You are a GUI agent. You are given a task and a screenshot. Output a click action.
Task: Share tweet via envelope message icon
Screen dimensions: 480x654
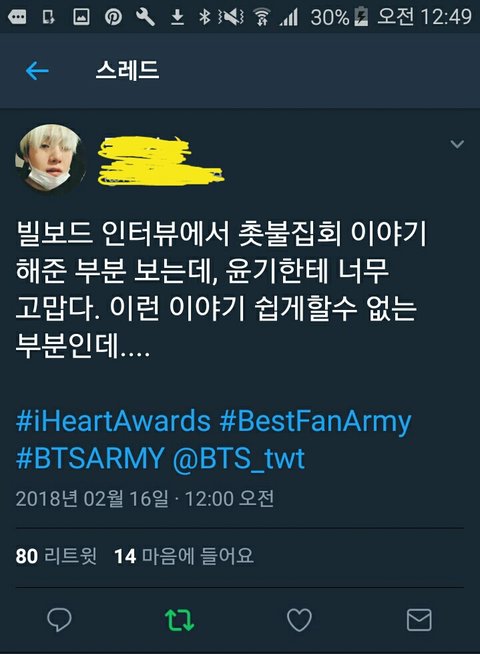coord(419,619)
